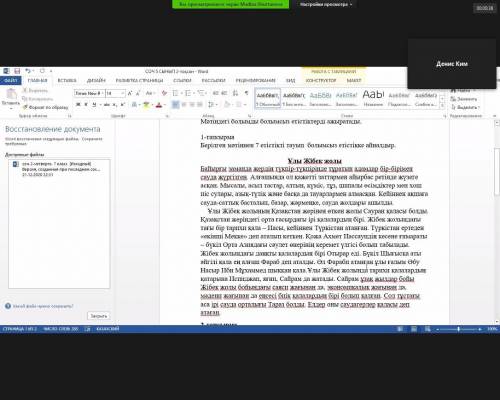The width and height of the screenshot is (500, 400).
Task: Apply the Format Painter (Формат по образцу)
Action: click(x=45, y=107)
